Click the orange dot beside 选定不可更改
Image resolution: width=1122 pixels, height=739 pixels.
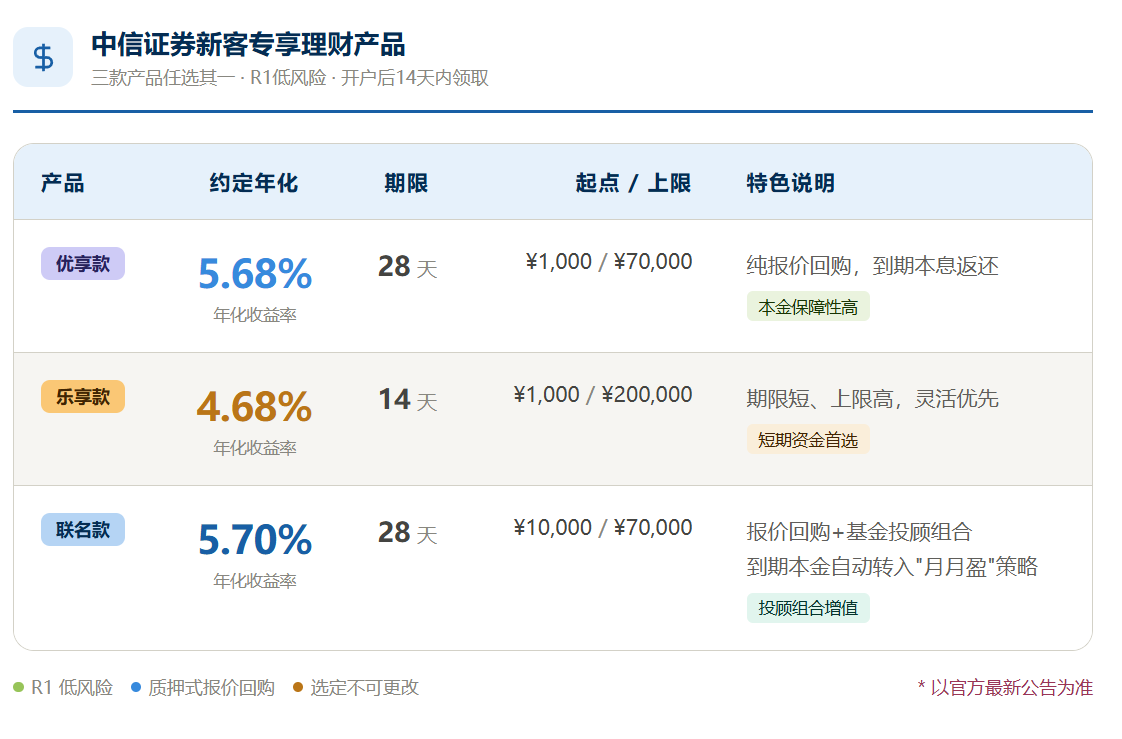[298, 687]
